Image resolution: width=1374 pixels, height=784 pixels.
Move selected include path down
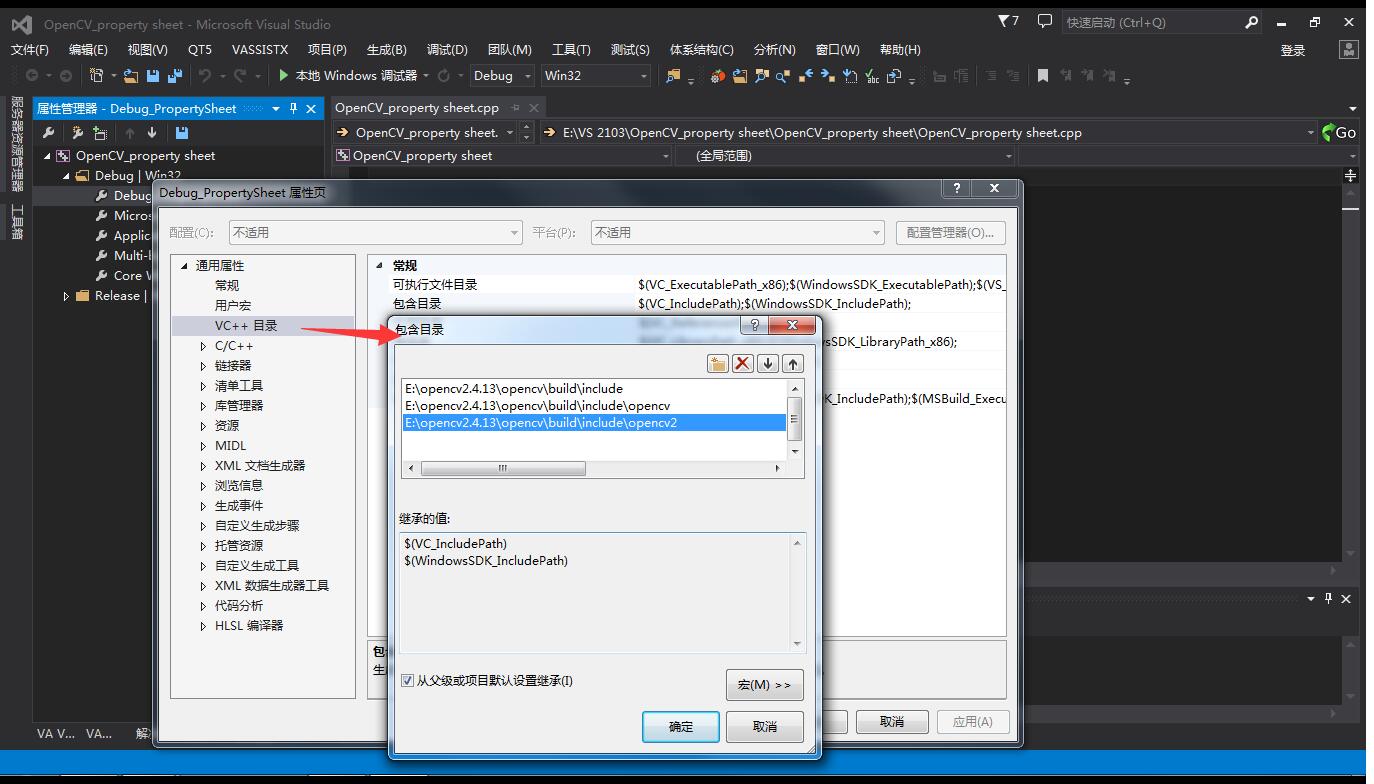coord(767,364)
